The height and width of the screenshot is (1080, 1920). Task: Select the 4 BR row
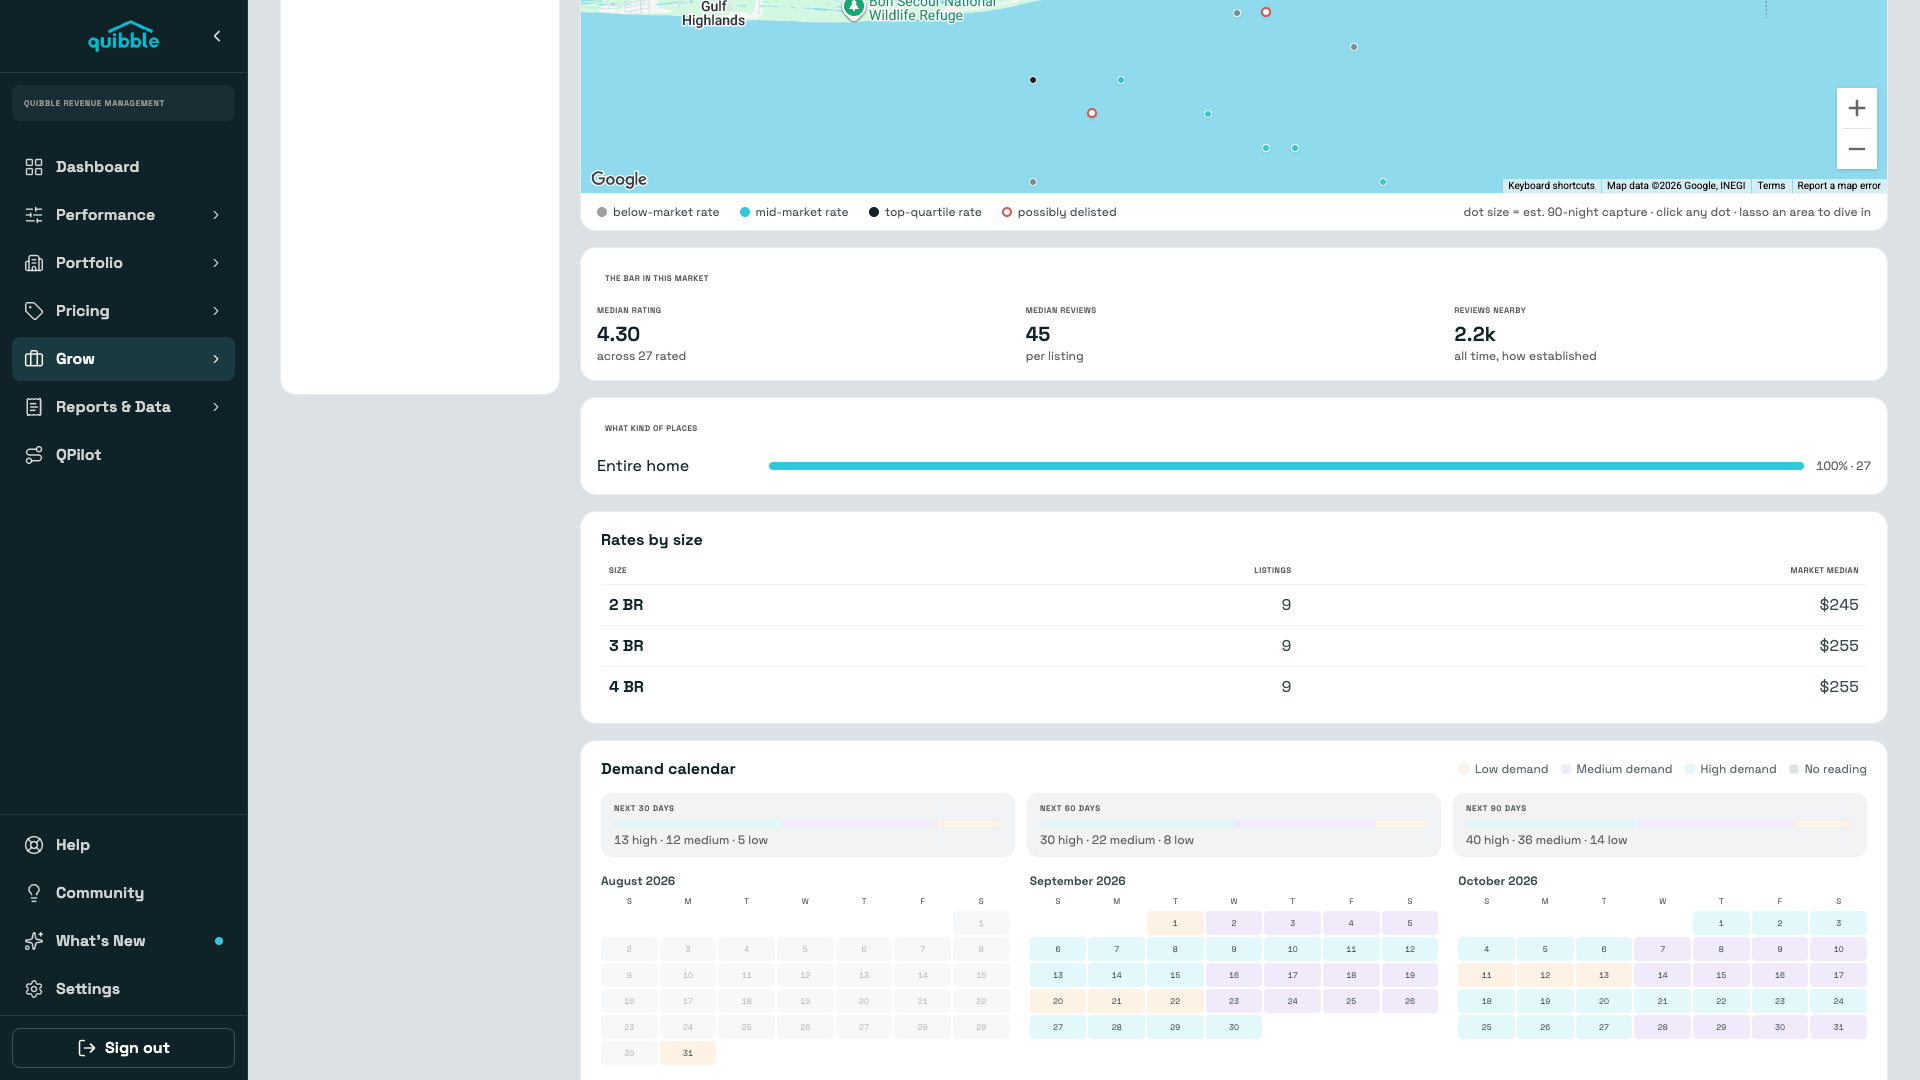[1234, 687]
